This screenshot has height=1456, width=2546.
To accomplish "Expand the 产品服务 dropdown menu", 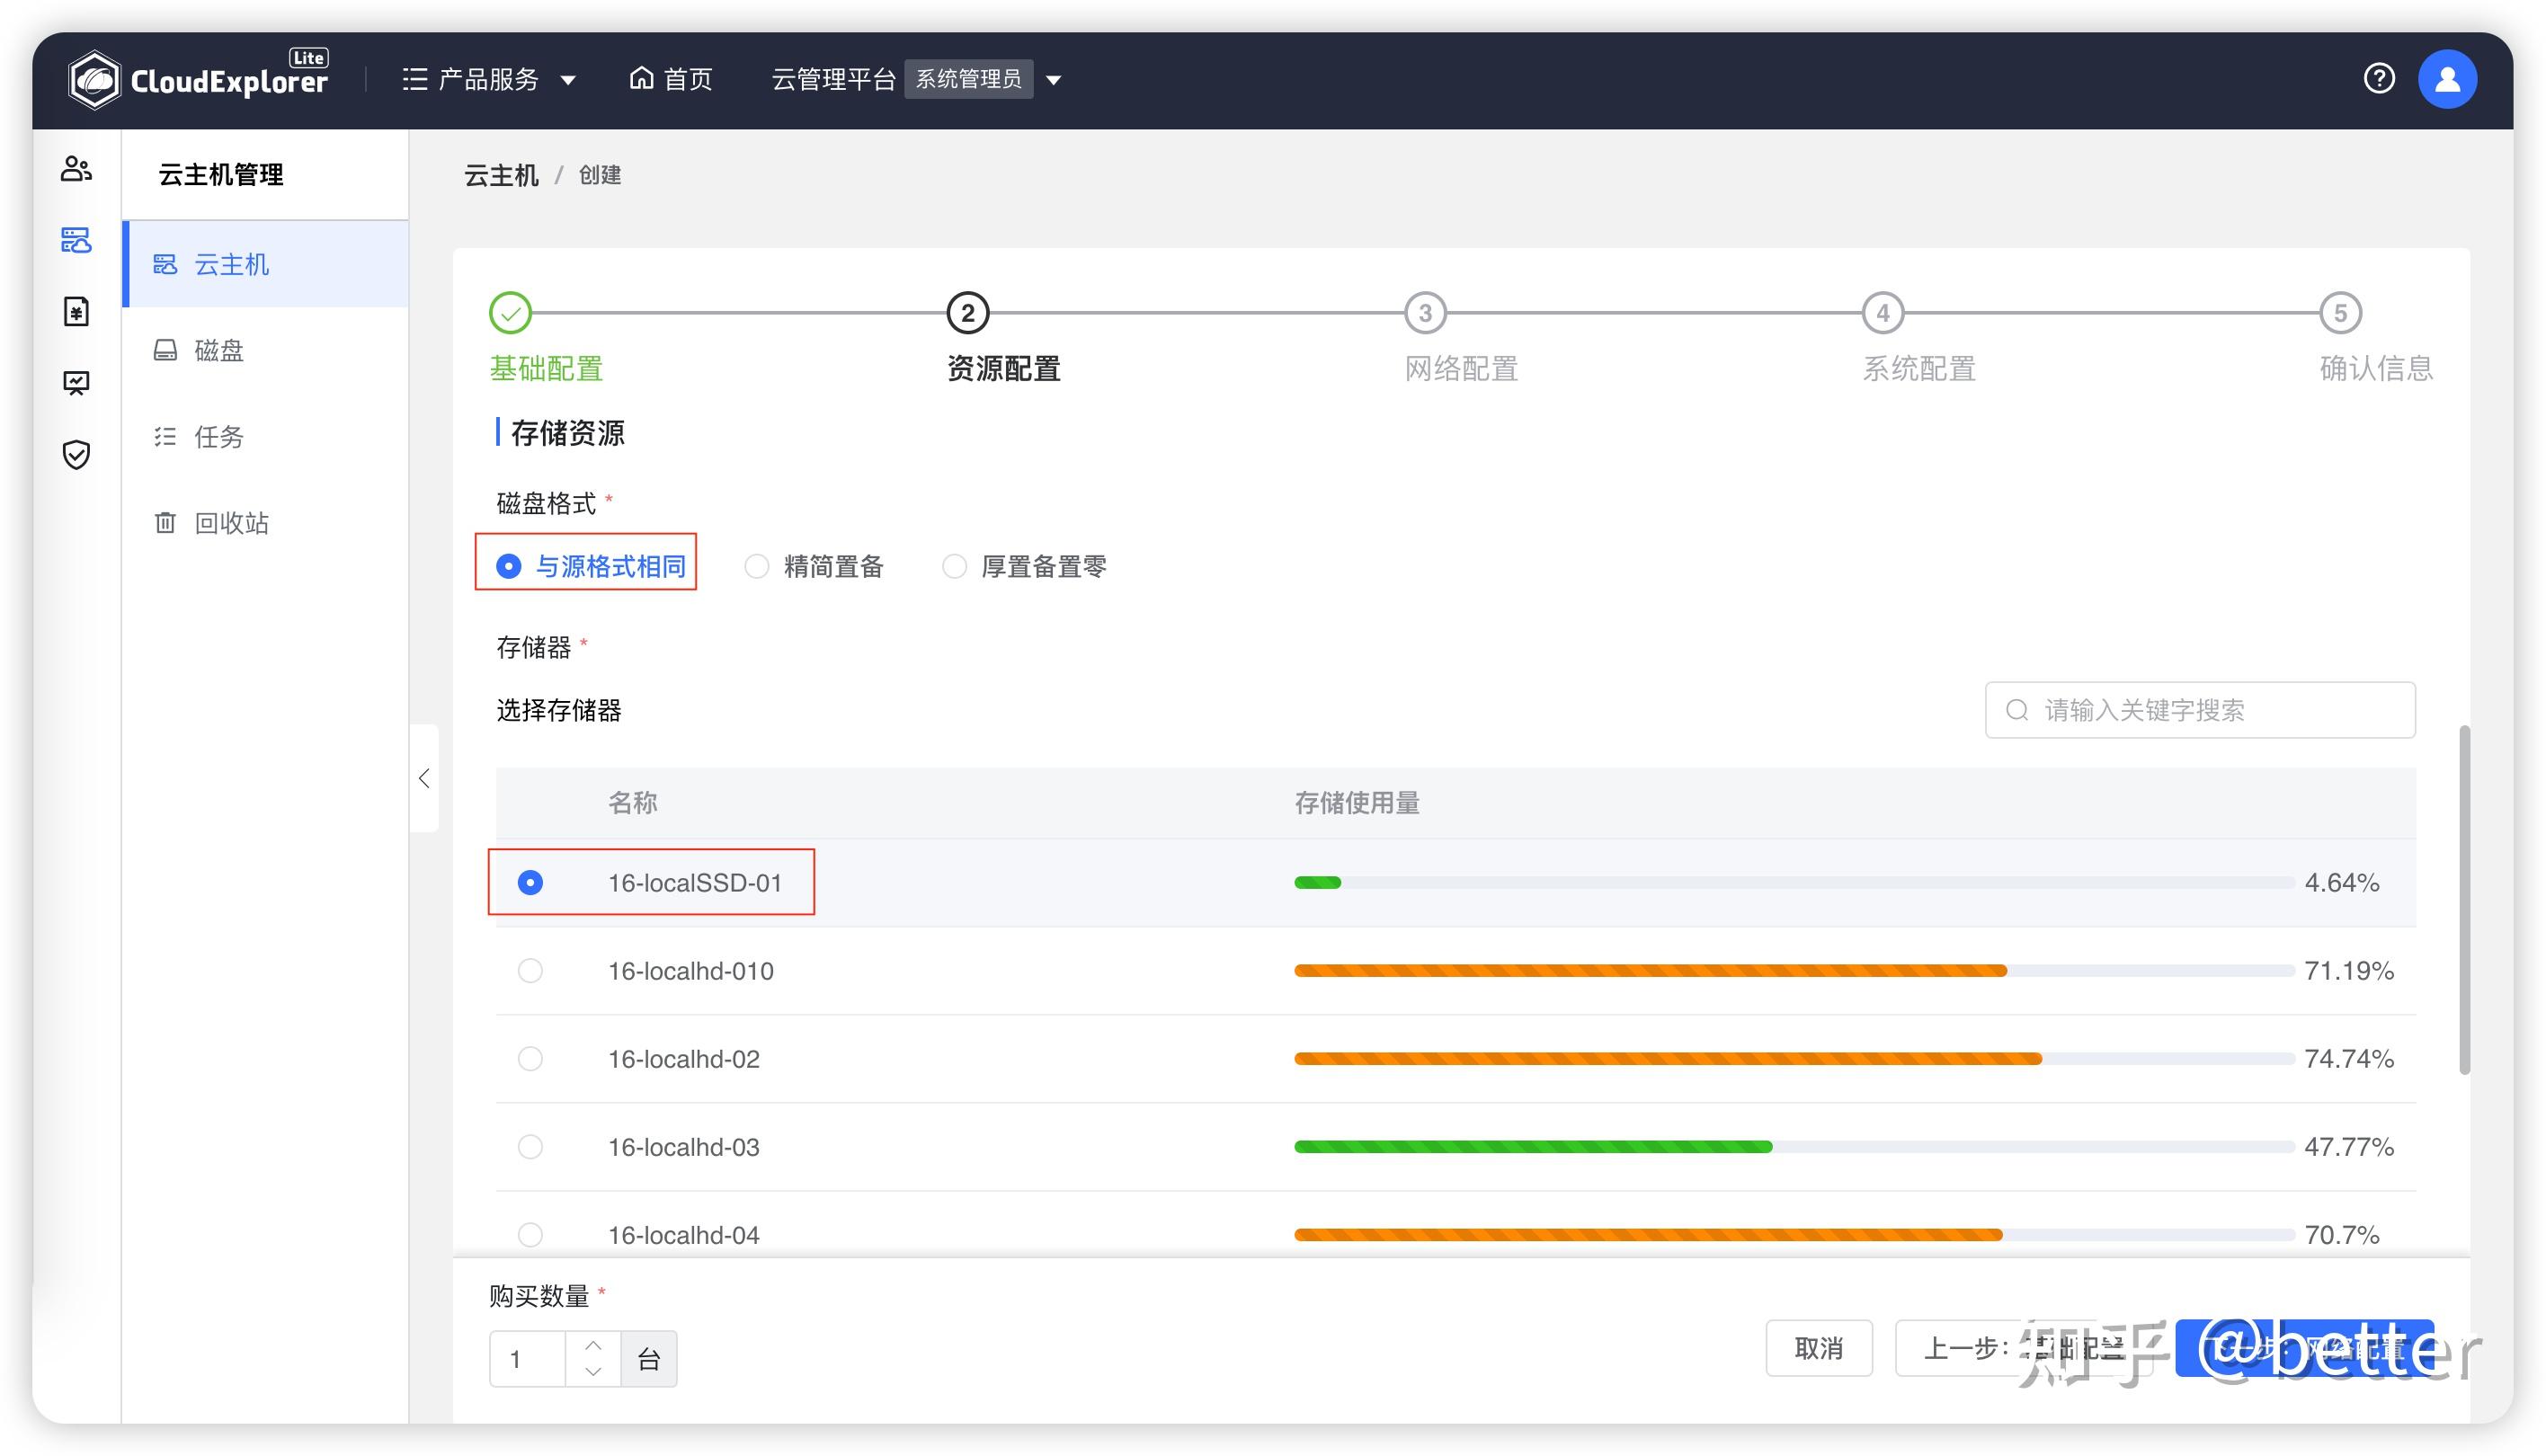I will [x=489, y=79].
